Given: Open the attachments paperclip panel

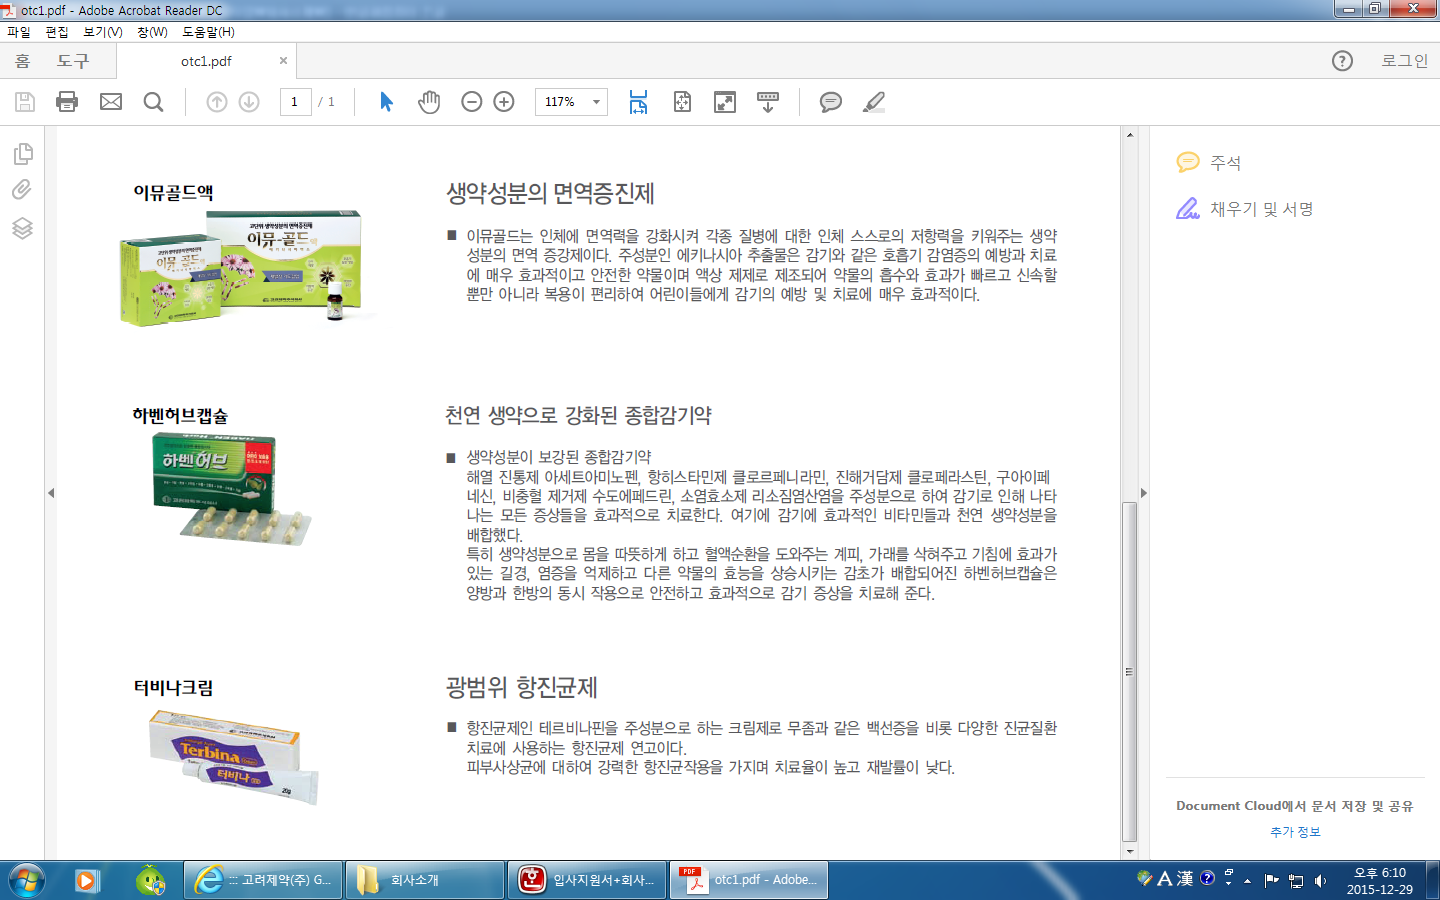Looking at the screenshot, I should pos(22,190).
